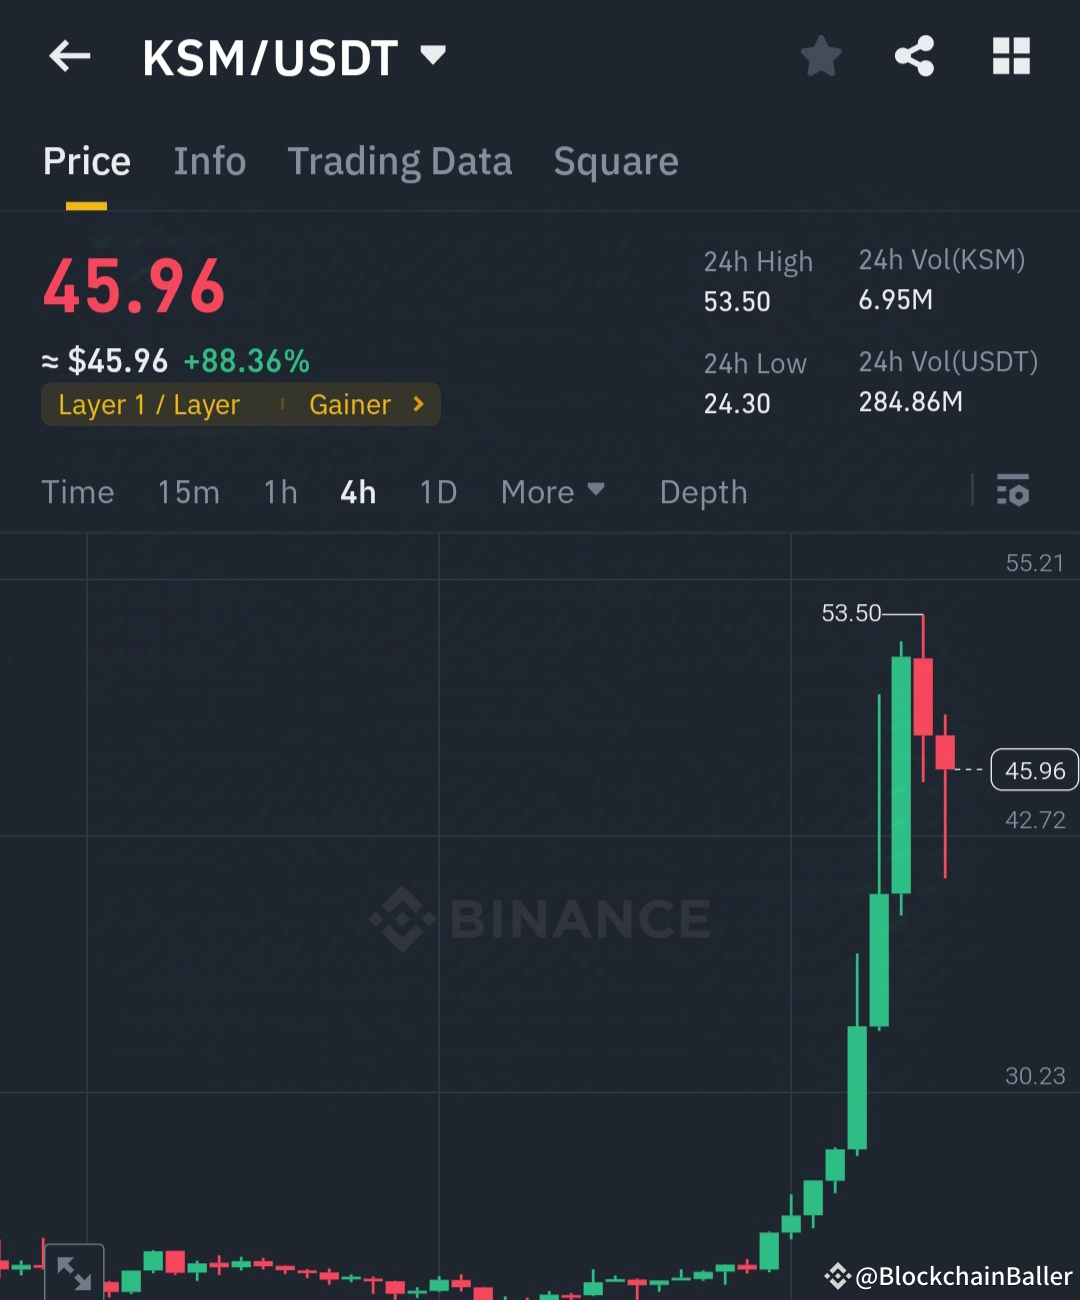Switch to the 1D timeframe
The height and width of the screenshot is (1300, 1080).
click(436, 491)
